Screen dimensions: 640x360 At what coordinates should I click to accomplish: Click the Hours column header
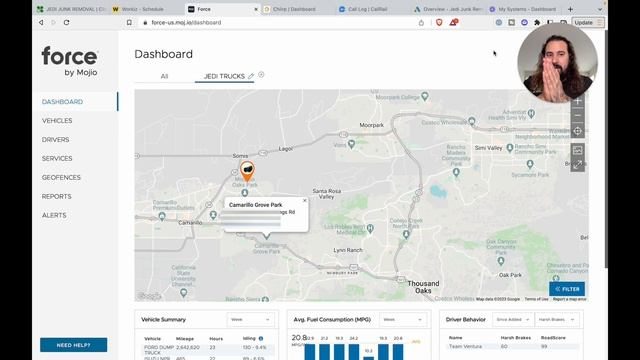click(x=216, y=338)
